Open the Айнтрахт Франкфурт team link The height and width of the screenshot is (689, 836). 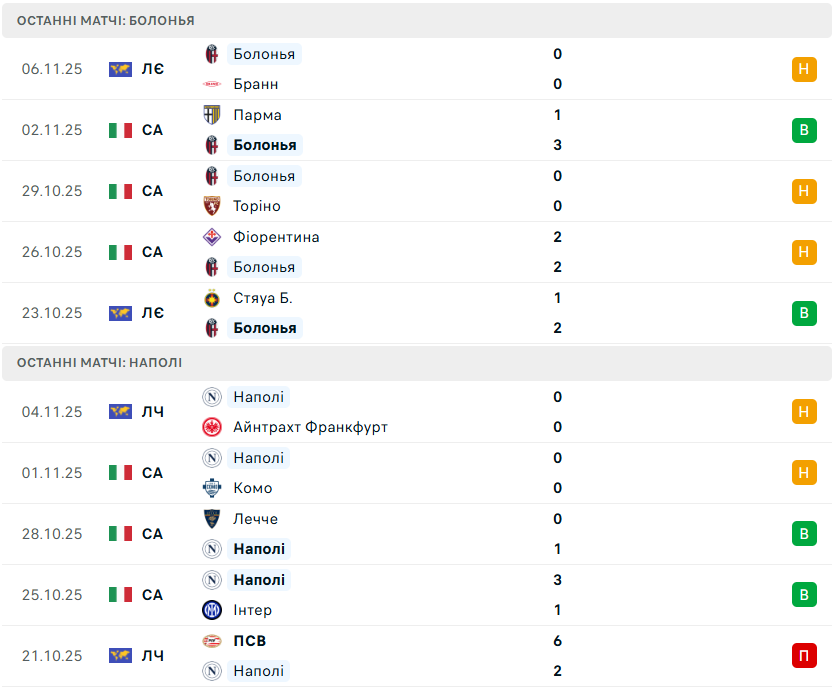(310, 427)
